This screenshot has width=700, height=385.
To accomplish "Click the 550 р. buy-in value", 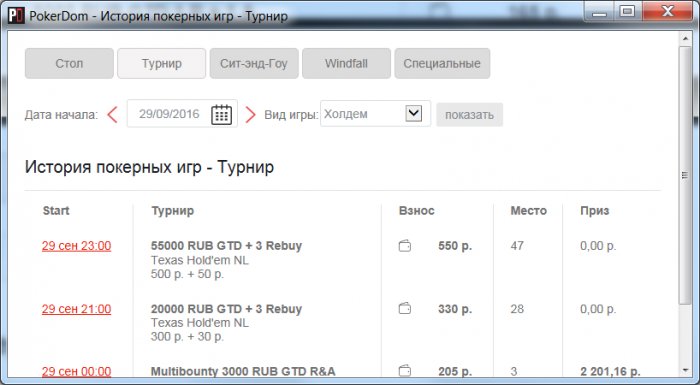I will click(455, 246).
